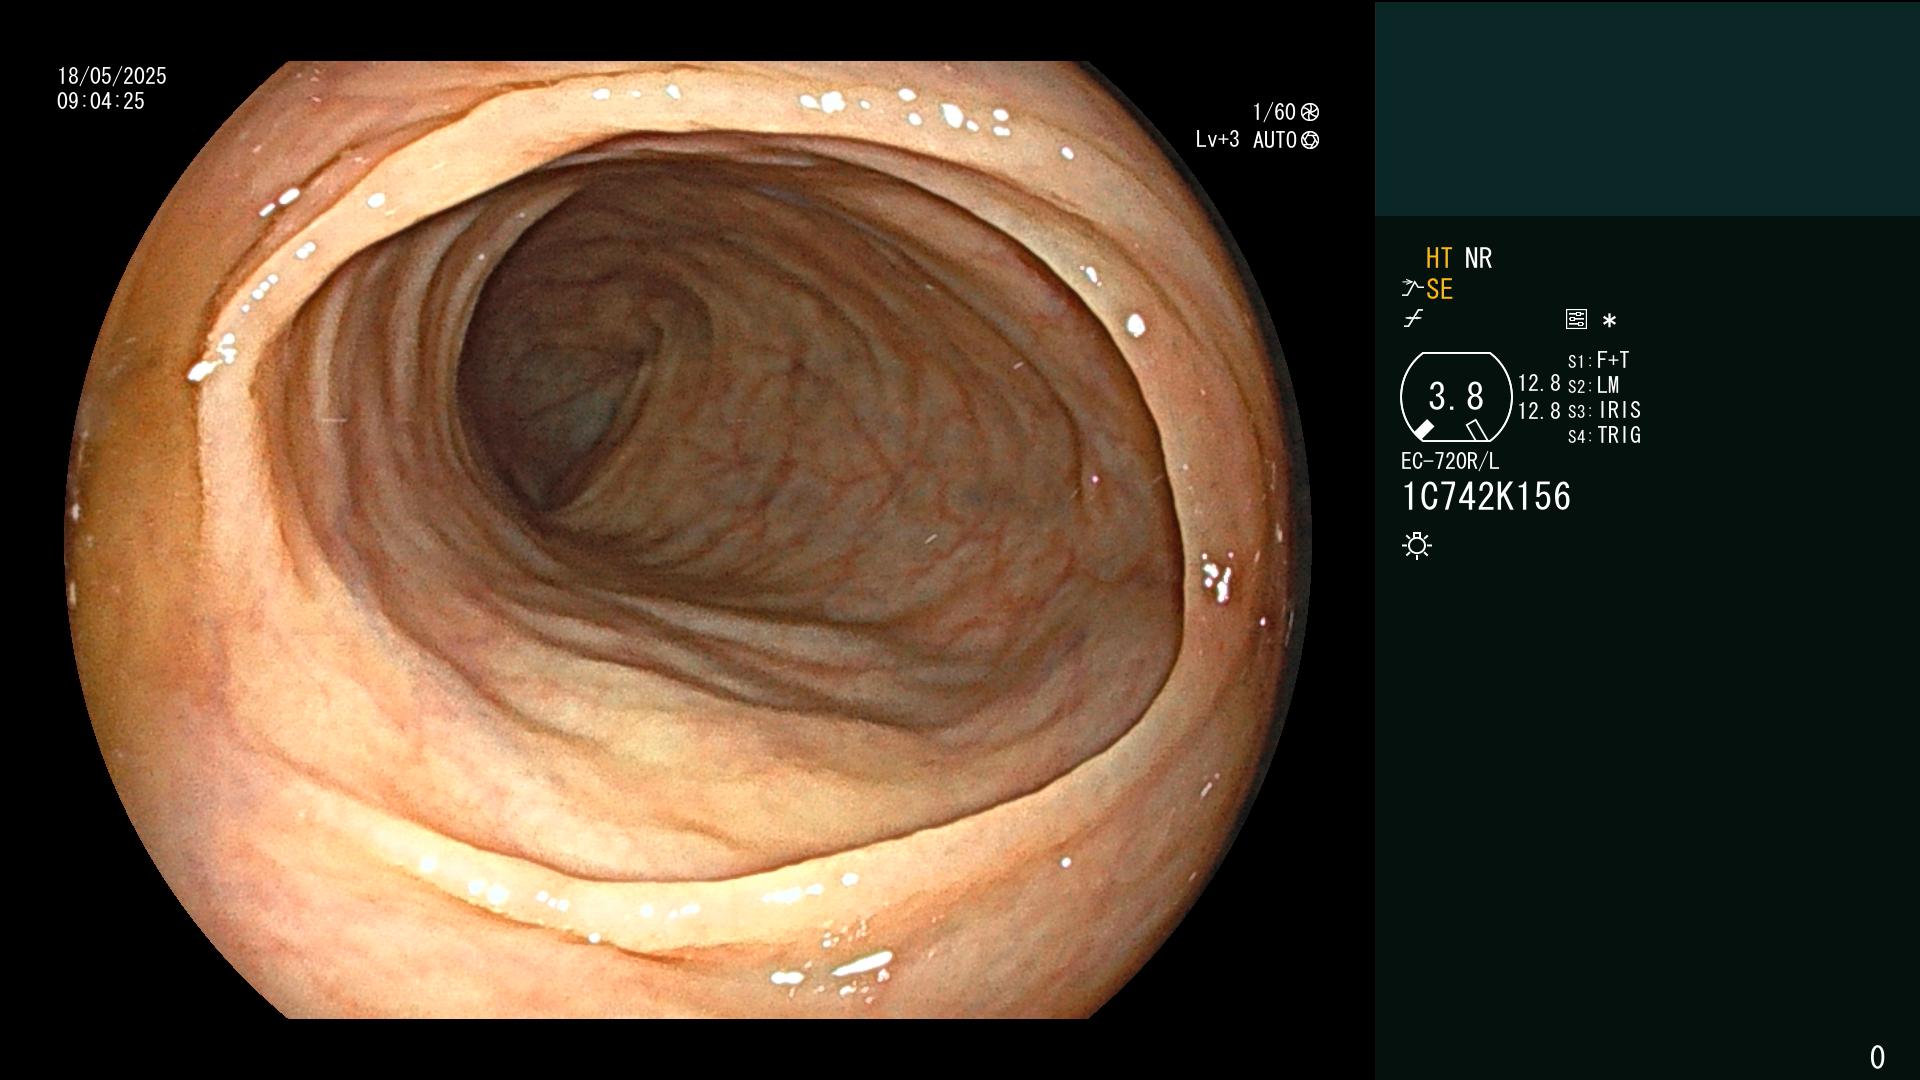Click the NR noise reduction label
Image resolution: width=1920 pixels, height=1080 pixels.
point(1478,258)
